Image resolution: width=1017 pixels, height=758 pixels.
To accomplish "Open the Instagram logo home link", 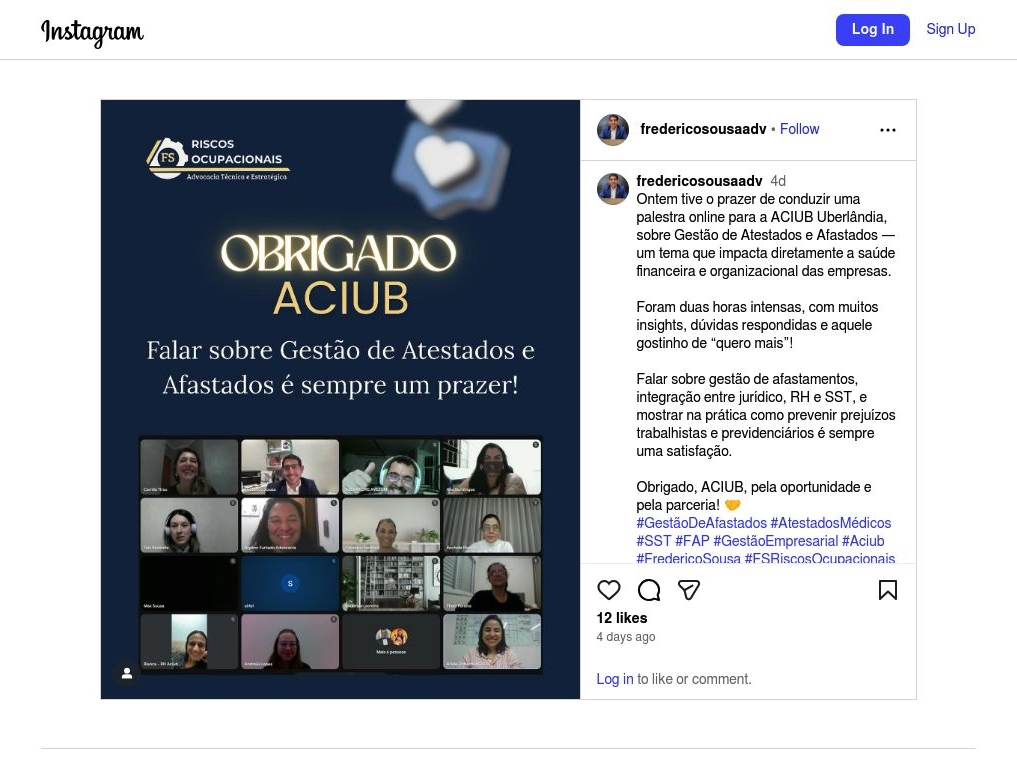I will (92, 32).
